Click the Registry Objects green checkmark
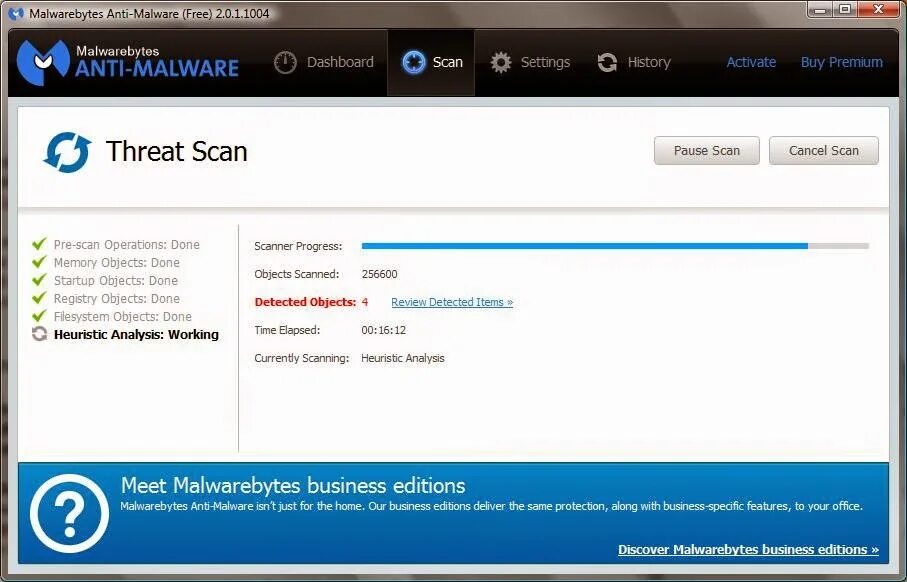 39,297
